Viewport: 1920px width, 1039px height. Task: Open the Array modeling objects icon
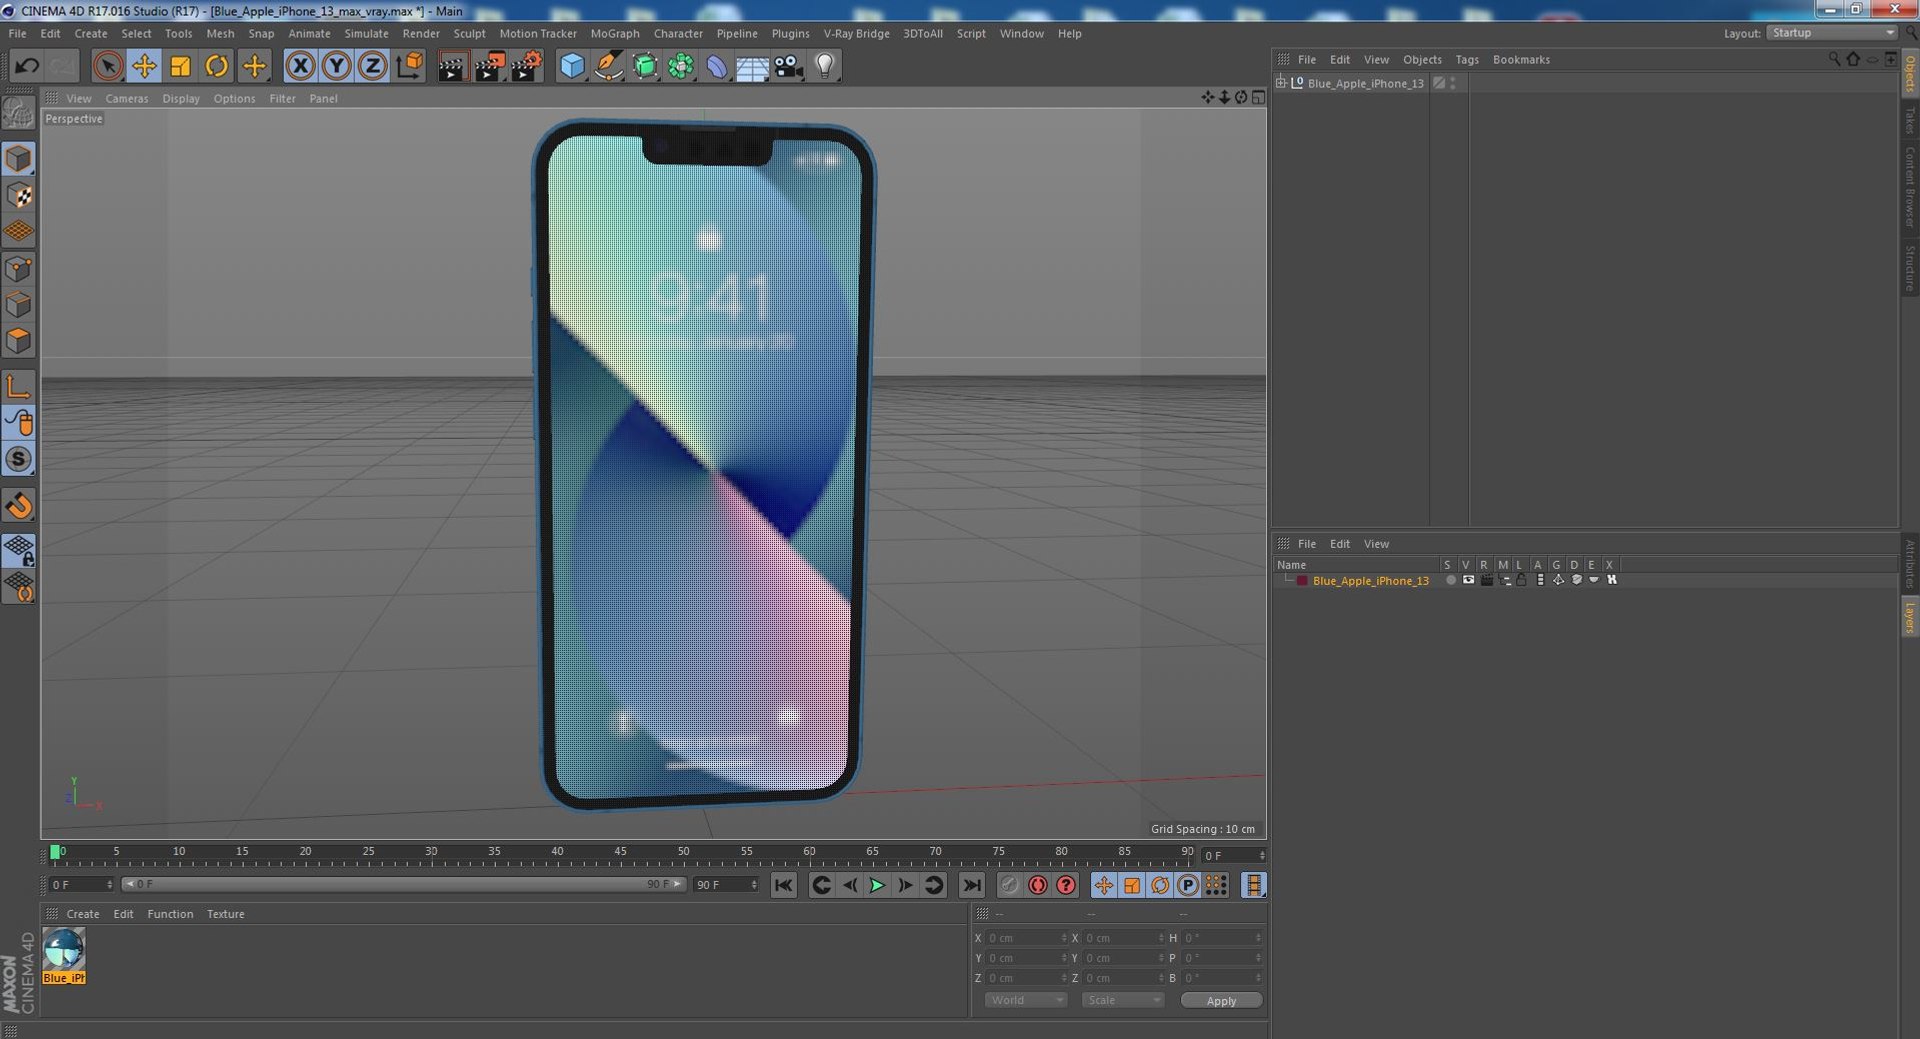coord(681,66)
